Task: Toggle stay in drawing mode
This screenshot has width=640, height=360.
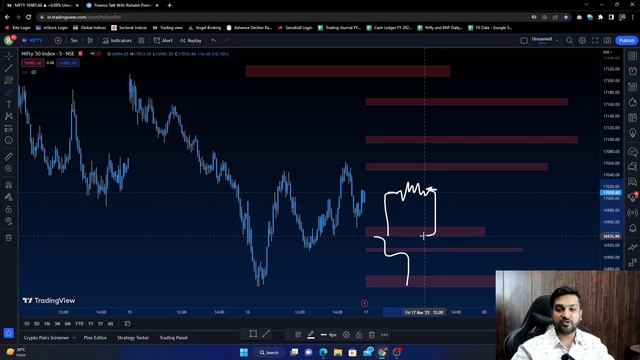Action: [x=9, y=197]
